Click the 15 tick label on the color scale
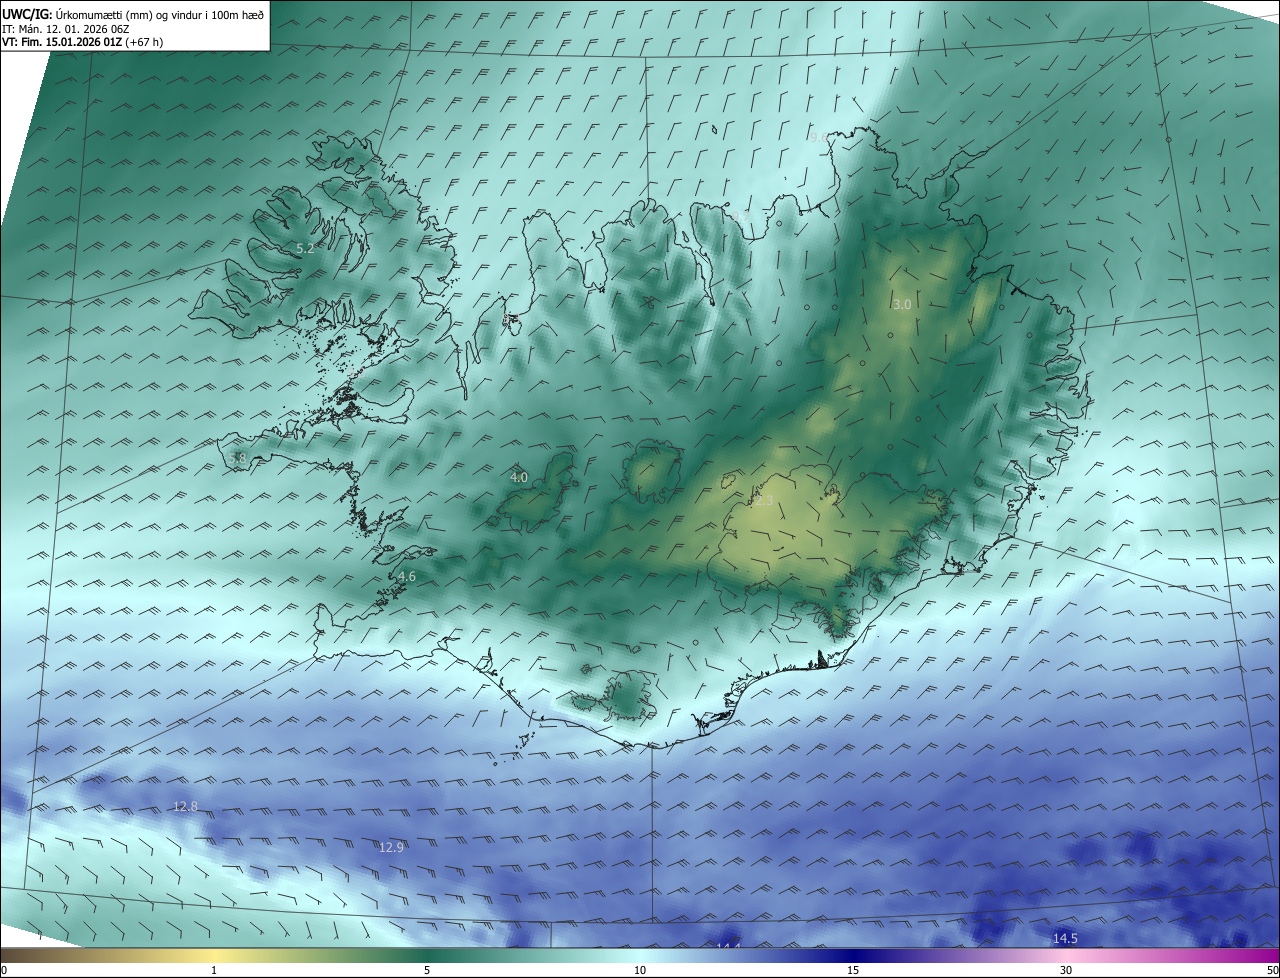The height and width of the screenshot is (978, 1280). 853,970
